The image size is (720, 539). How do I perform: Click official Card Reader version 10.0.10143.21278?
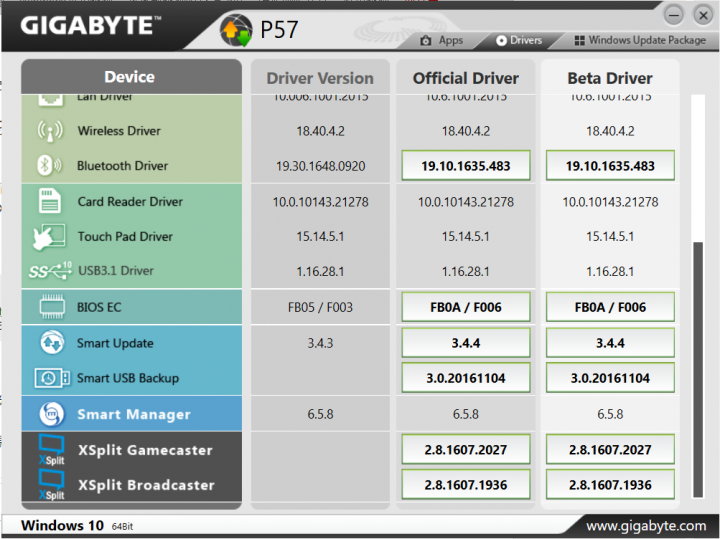pos(466,202)
